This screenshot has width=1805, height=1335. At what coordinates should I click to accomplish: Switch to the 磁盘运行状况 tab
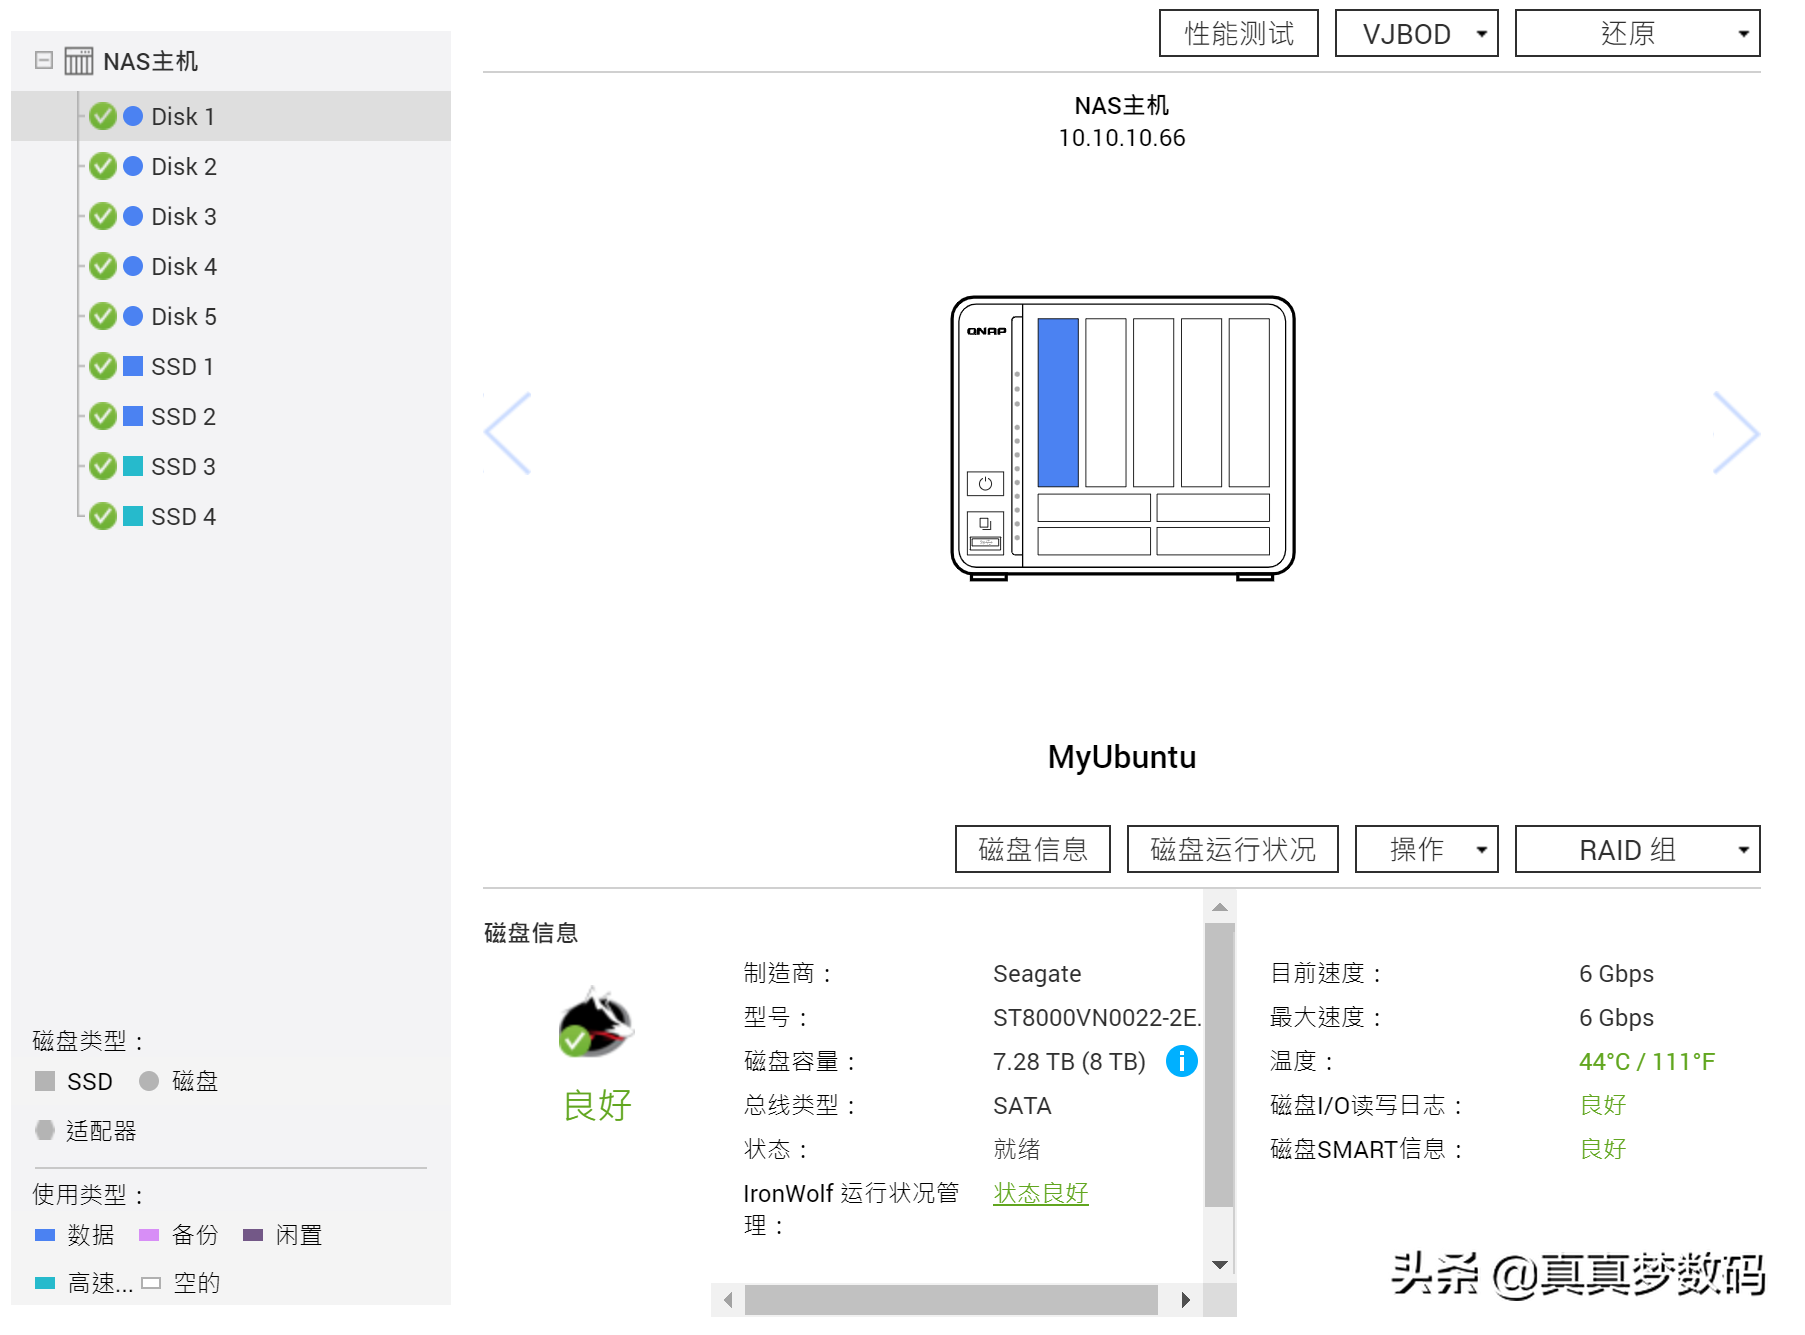coord(1232,850)
